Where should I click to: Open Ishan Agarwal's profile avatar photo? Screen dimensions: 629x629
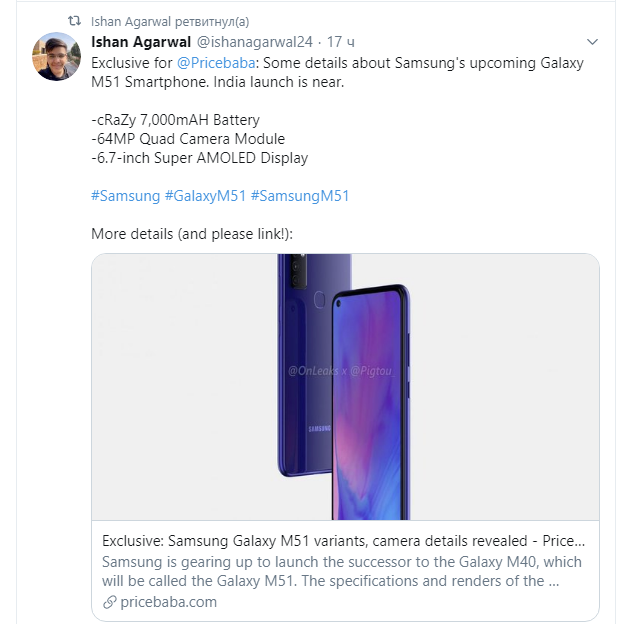(58, 58)
